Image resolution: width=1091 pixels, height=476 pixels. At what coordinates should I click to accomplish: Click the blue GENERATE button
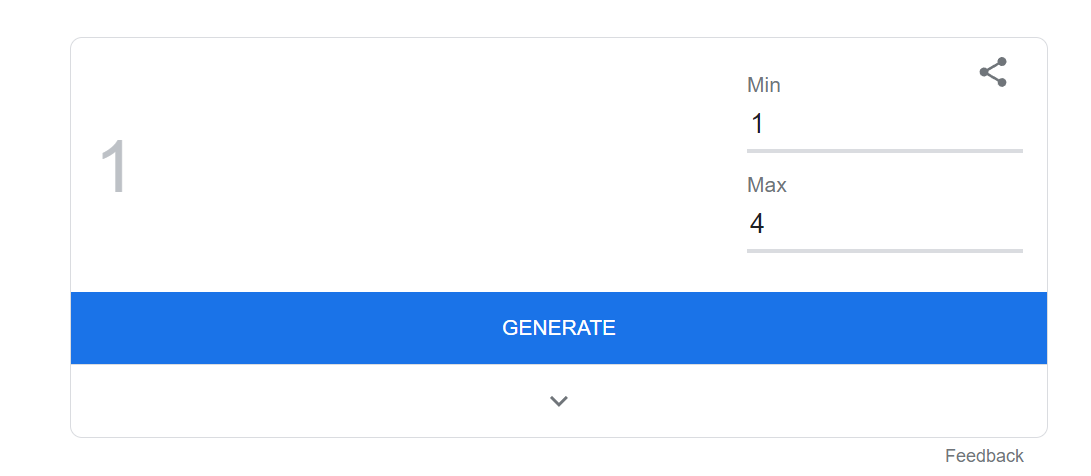[559, 328]
